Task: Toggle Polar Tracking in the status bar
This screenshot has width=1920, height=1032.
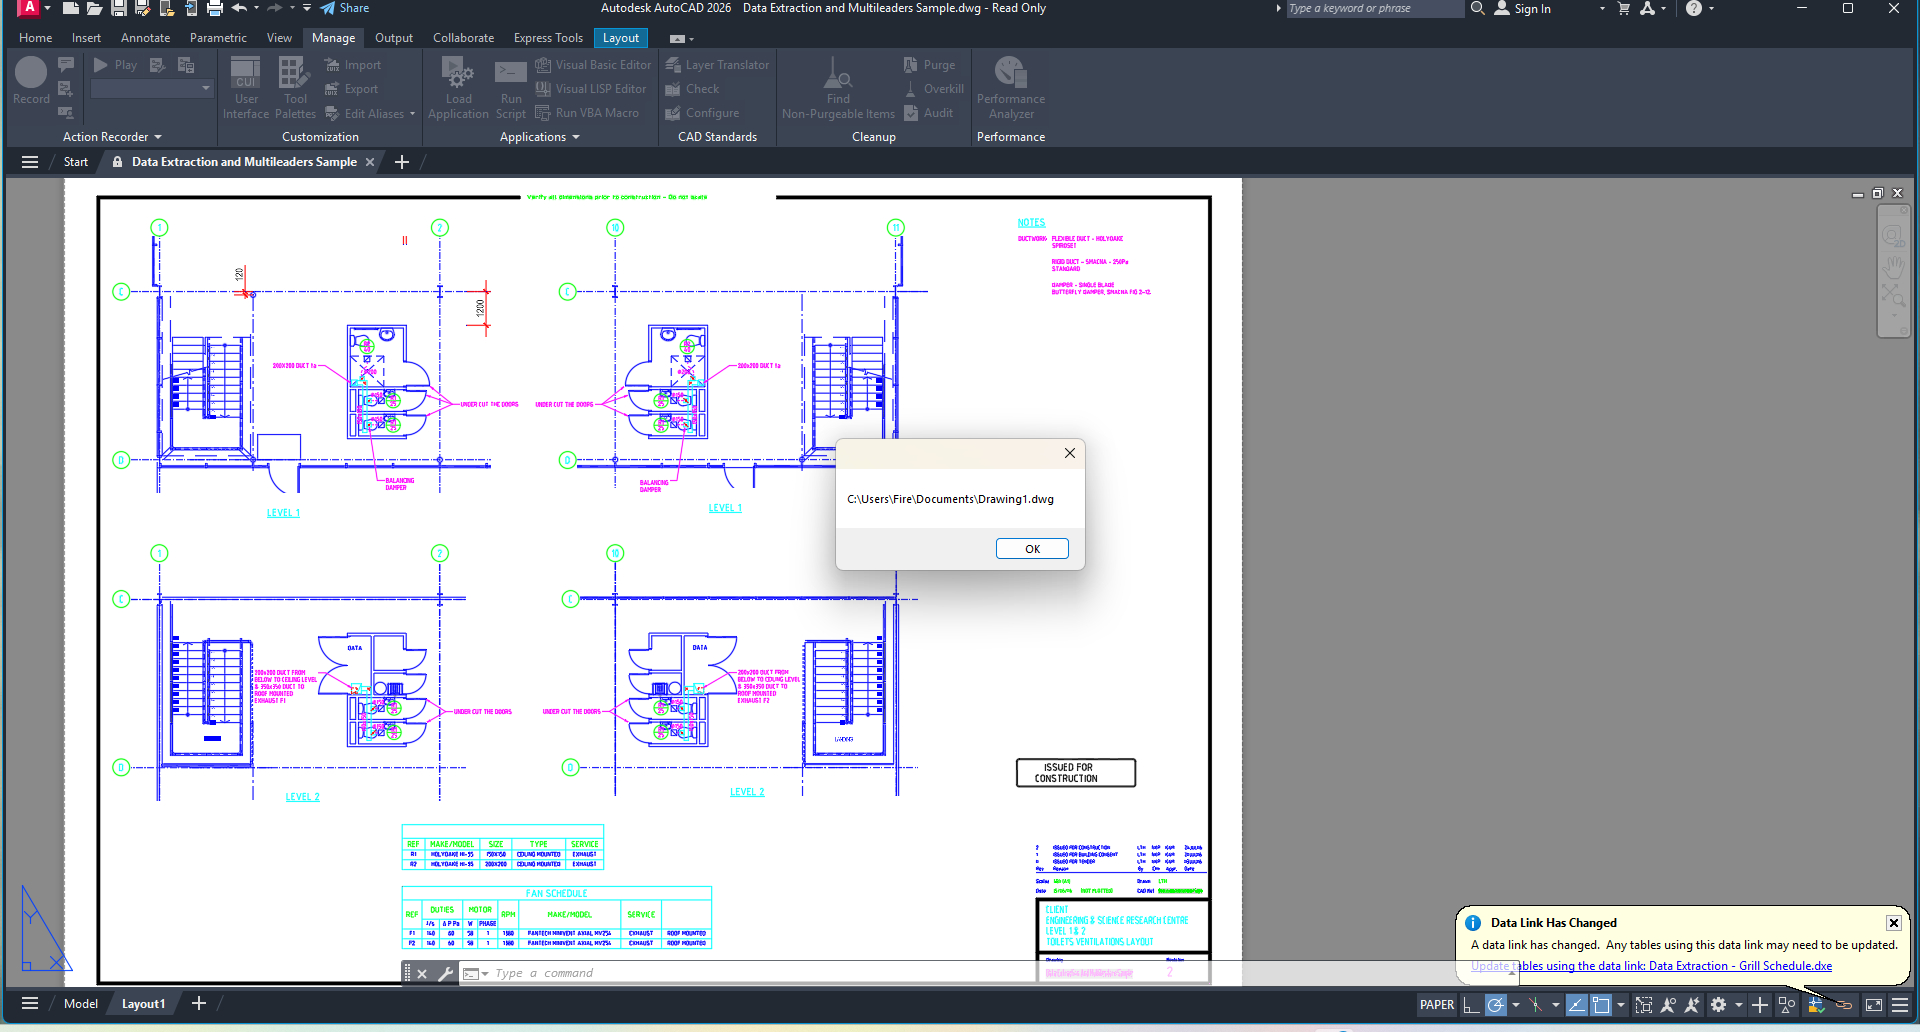Action: 1495,1005
